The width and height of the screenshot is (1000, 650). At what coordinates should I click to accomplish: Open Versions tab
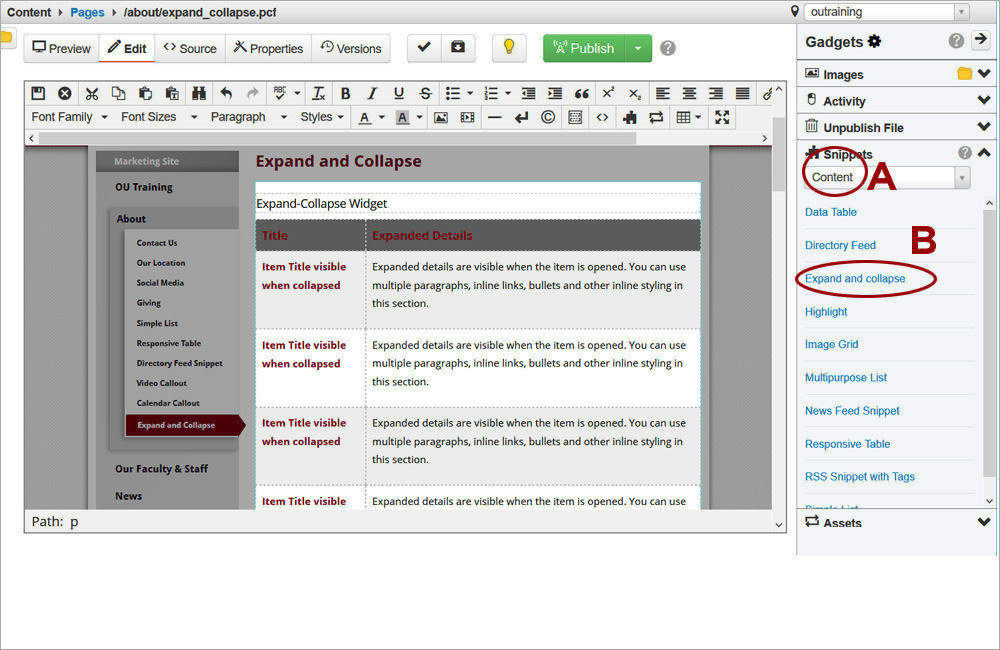coord(351,48)
